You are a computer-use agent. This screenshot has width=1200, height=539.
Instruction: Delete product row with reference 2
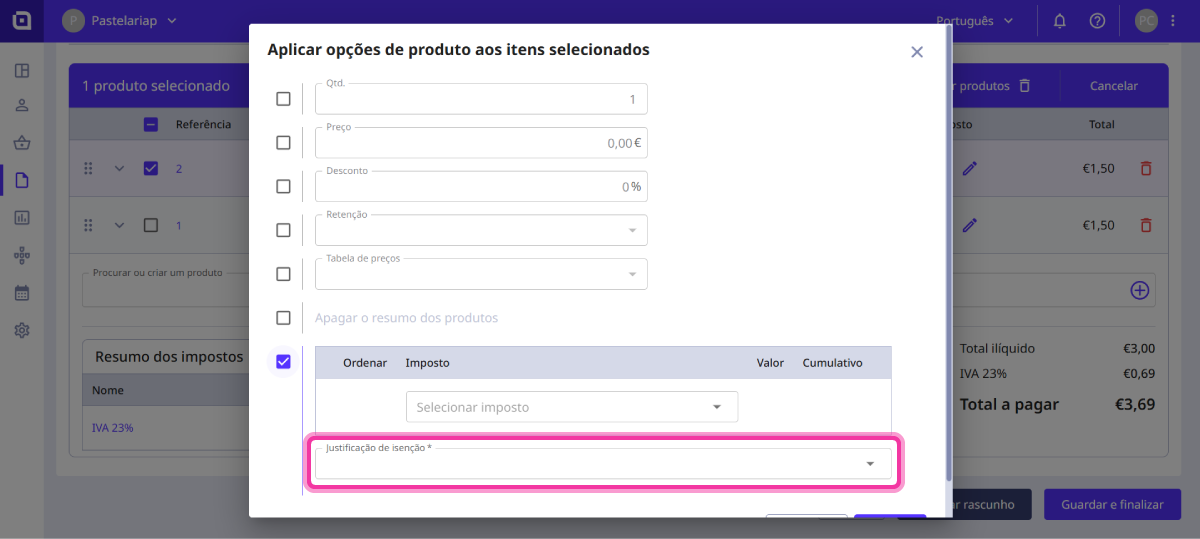pyautogui.click(x=1146, y=168)
